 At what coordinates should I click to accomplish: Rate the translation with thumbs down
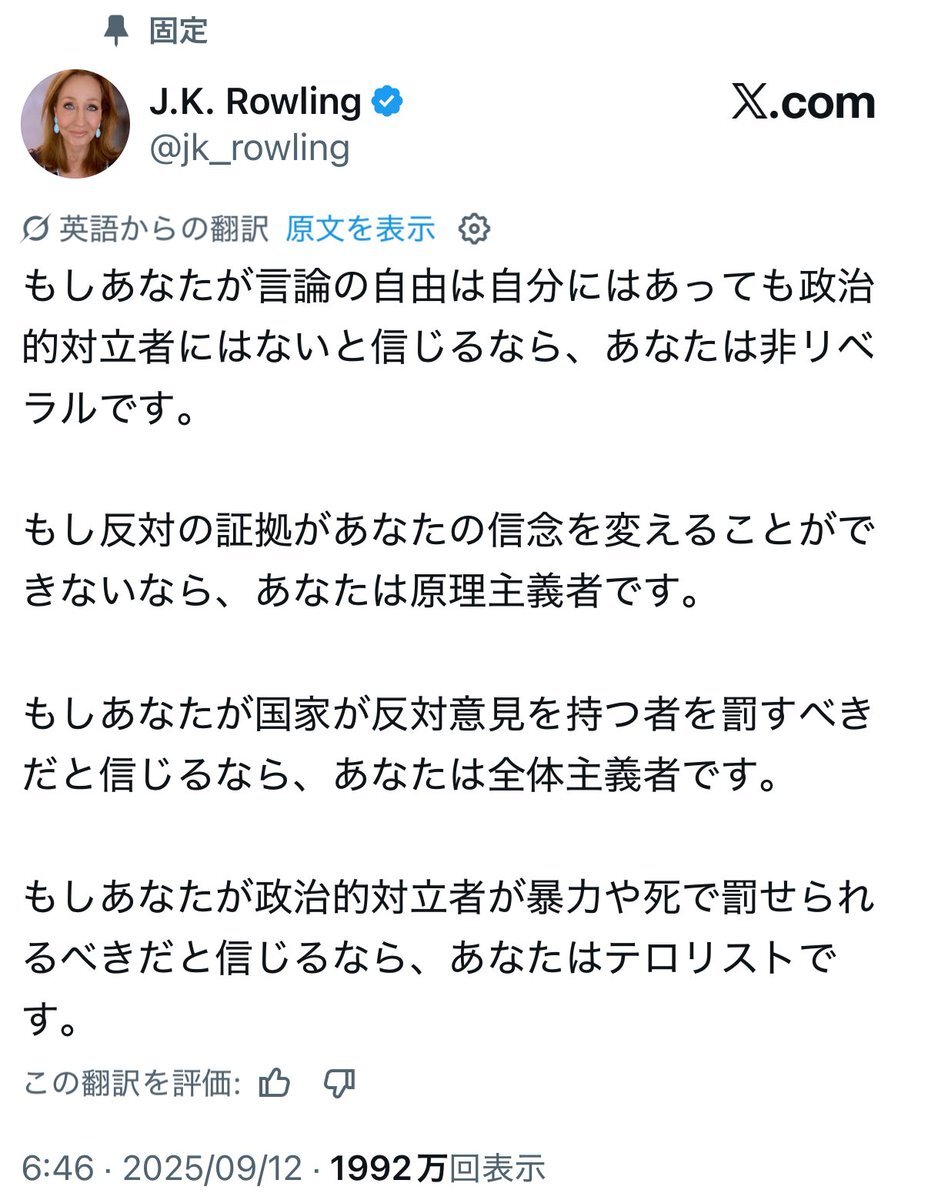point(340,1083)
